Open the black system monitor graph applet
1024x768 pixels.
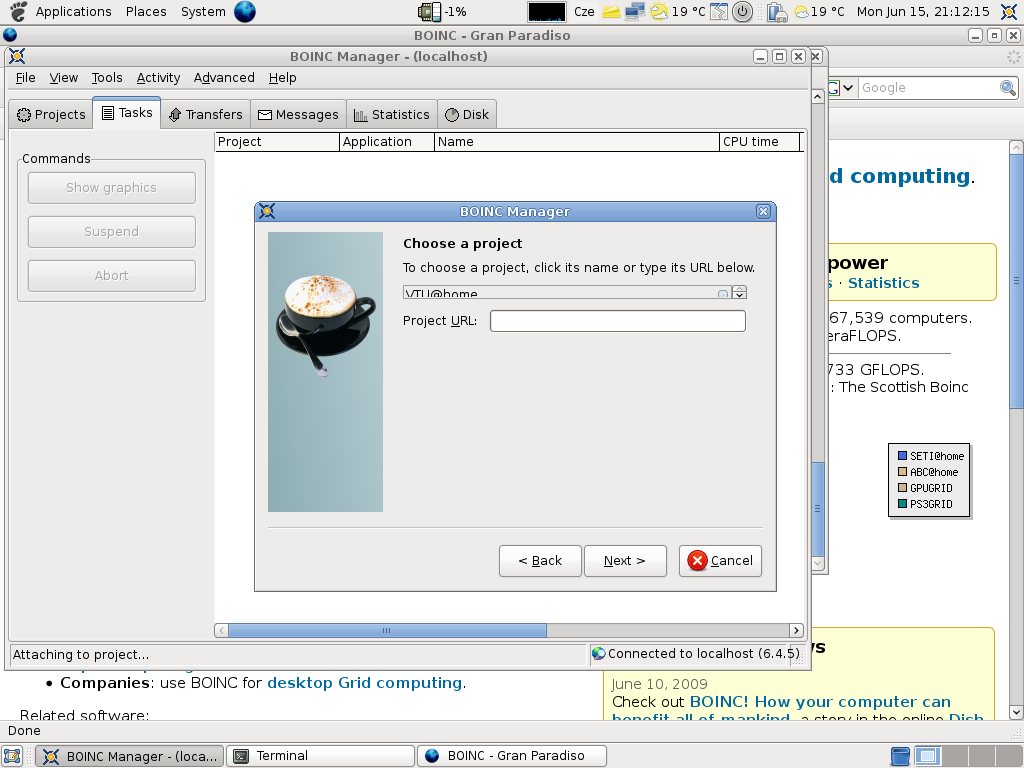click(547, 12)
